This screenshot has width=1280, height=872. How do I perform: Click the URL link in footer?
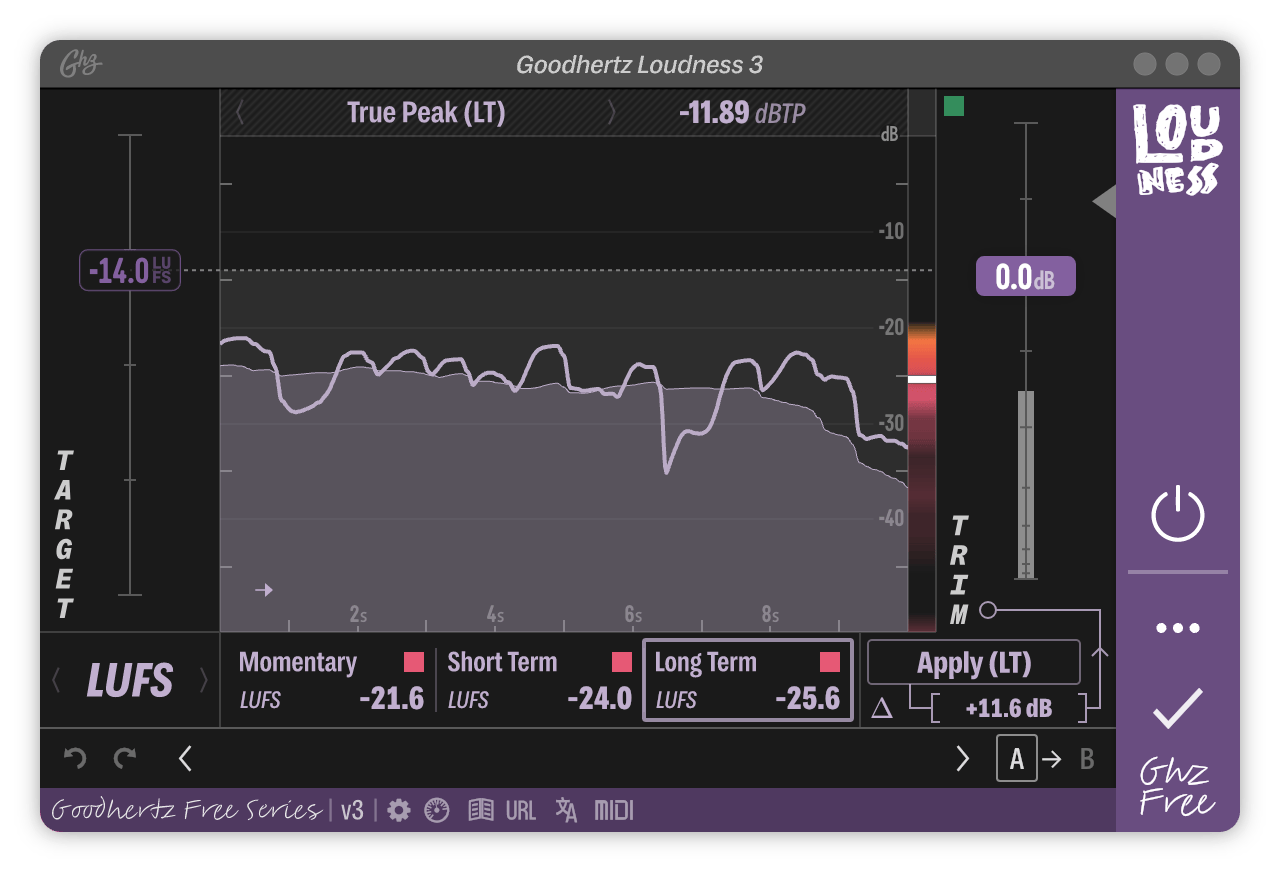521,810
